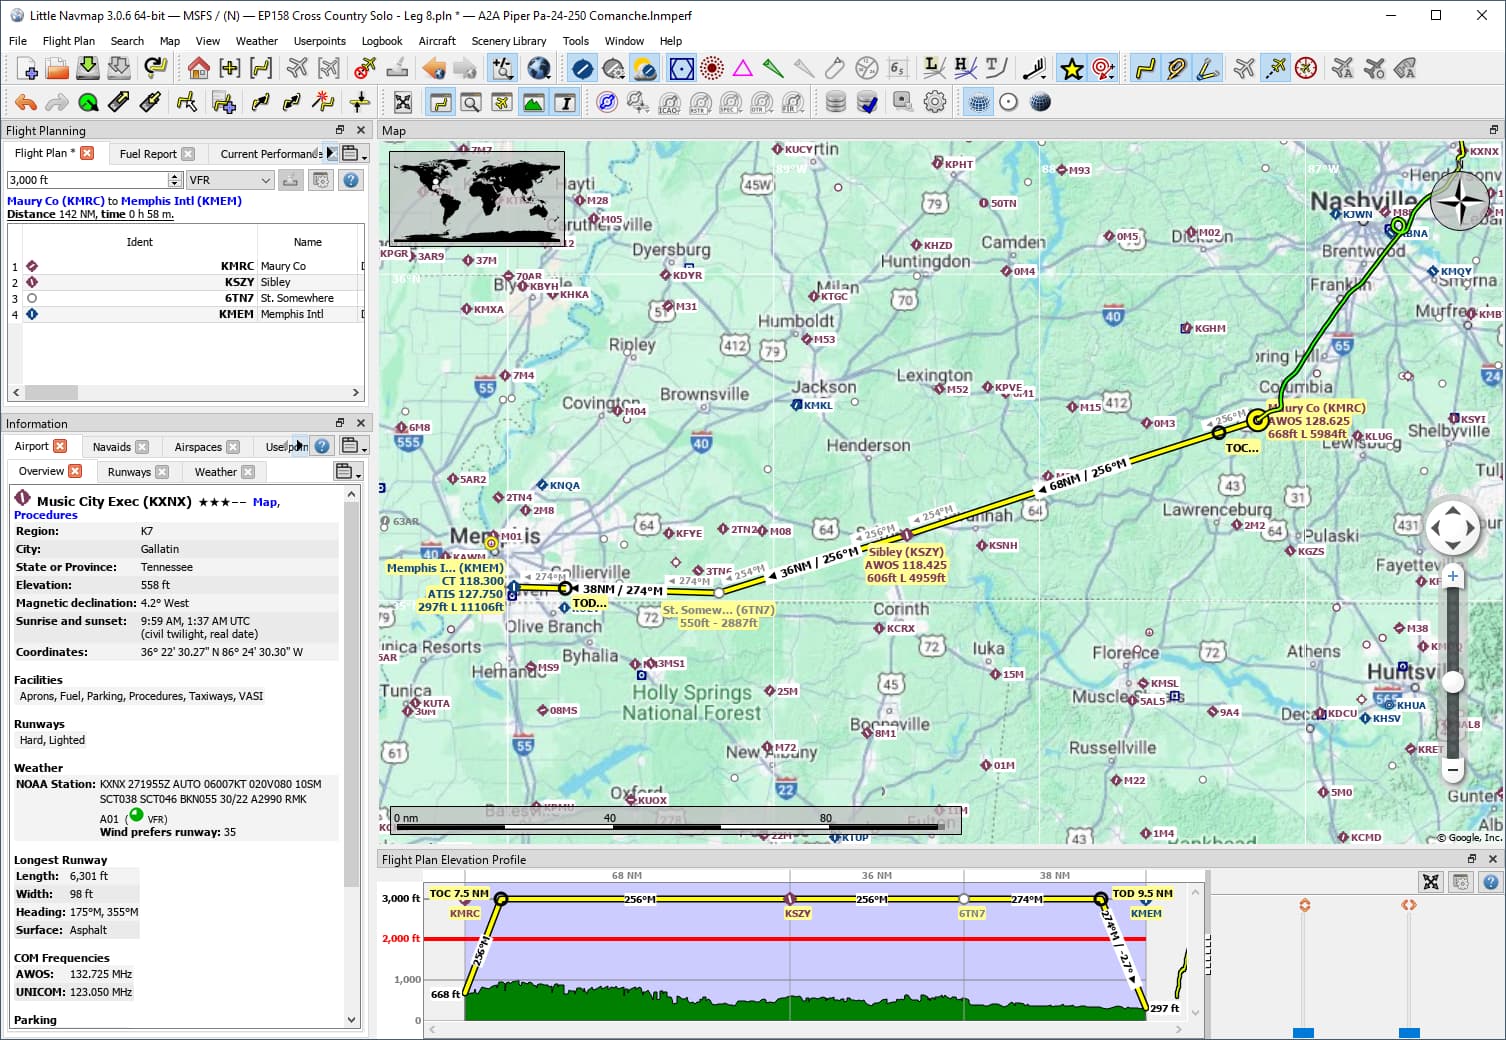
Task: Toggle airports display on the map
Action: (x=582, y=68)
